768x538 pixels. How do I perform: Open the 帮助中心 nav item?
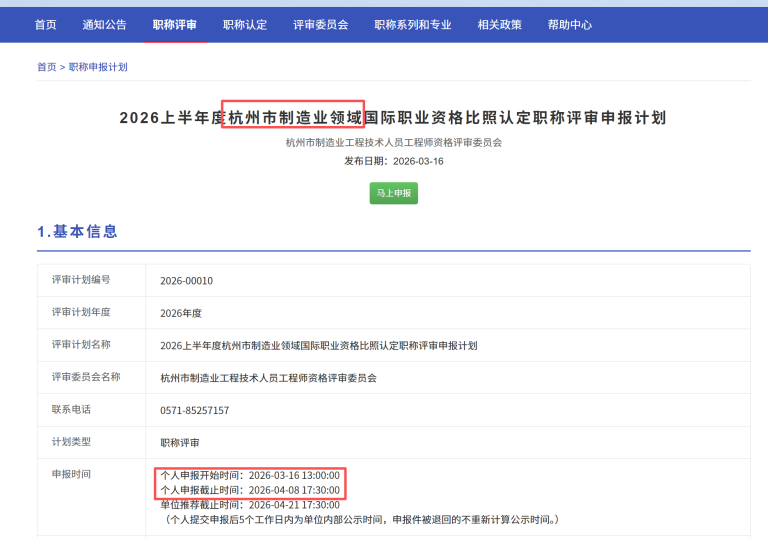[569, 24]
